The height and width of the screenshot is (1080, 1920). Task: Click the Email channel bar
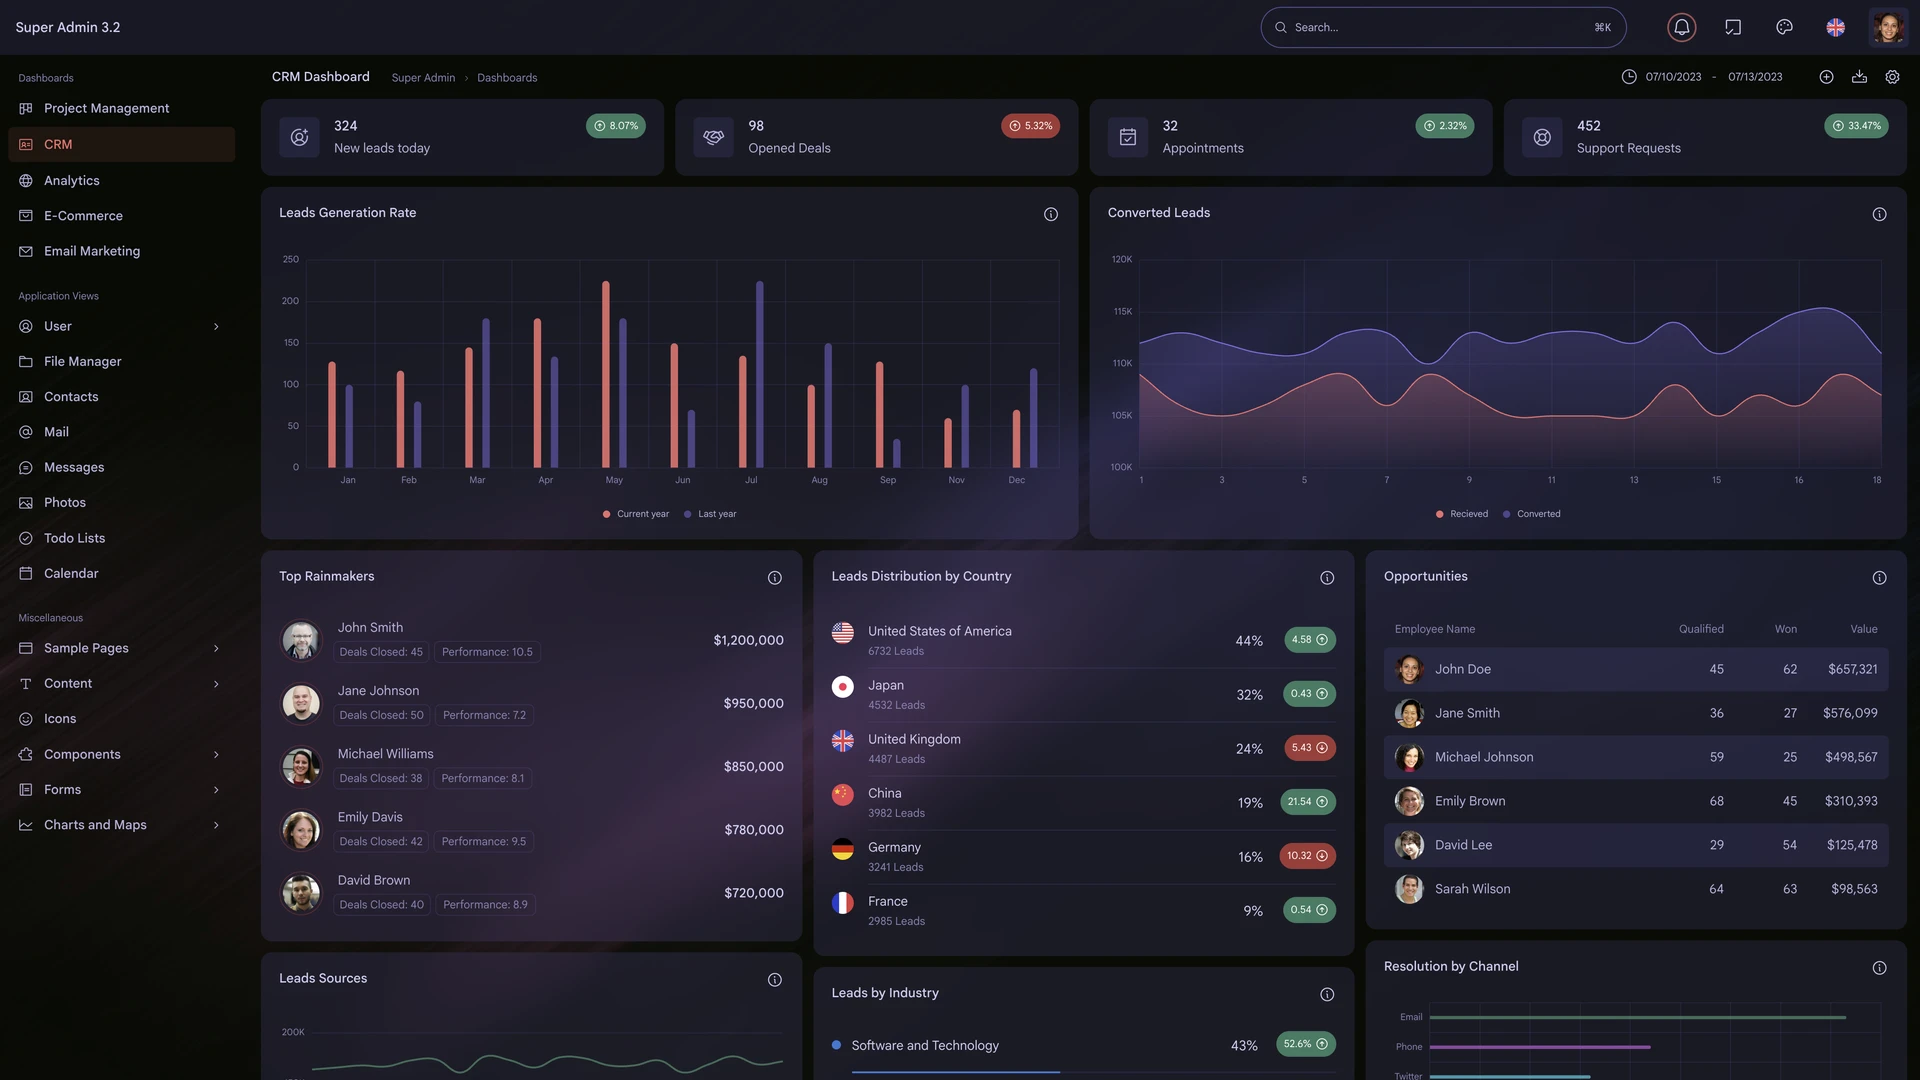(x=1638, y=1017)
